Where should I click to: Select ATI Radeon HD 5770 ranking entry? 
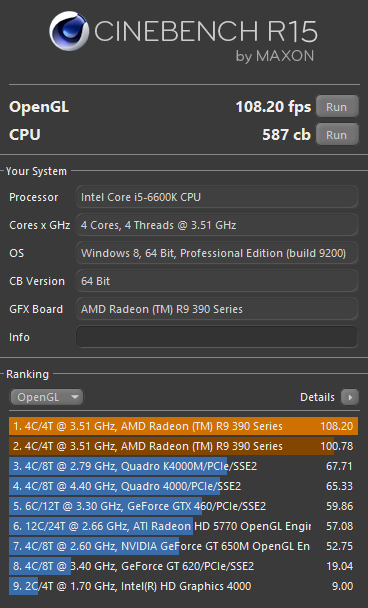[x=183, y=526]
